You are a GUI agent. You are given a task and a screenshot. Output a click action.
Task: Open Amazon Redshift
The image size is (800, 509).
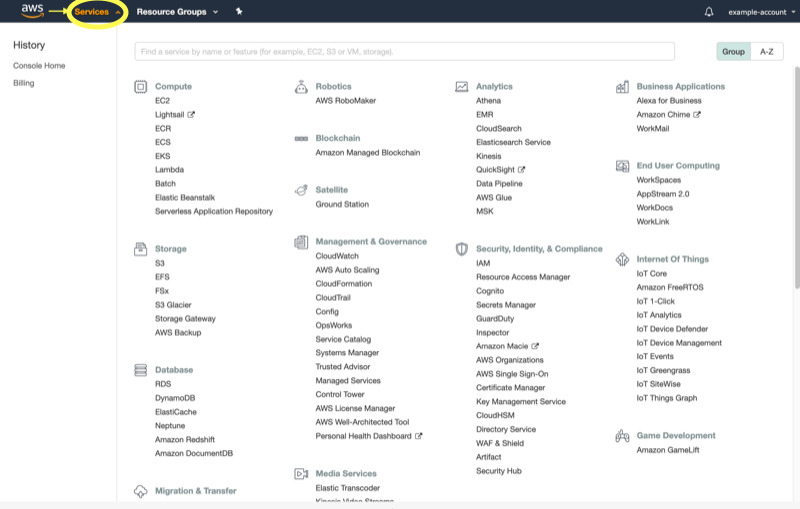[x=185, y=440]
